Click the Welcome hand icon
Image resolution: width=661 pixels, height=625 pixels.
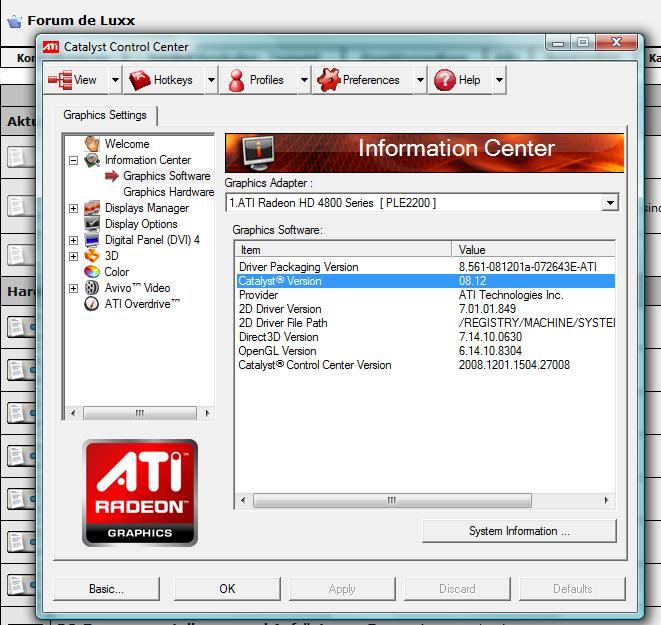(x=92, y=144)
